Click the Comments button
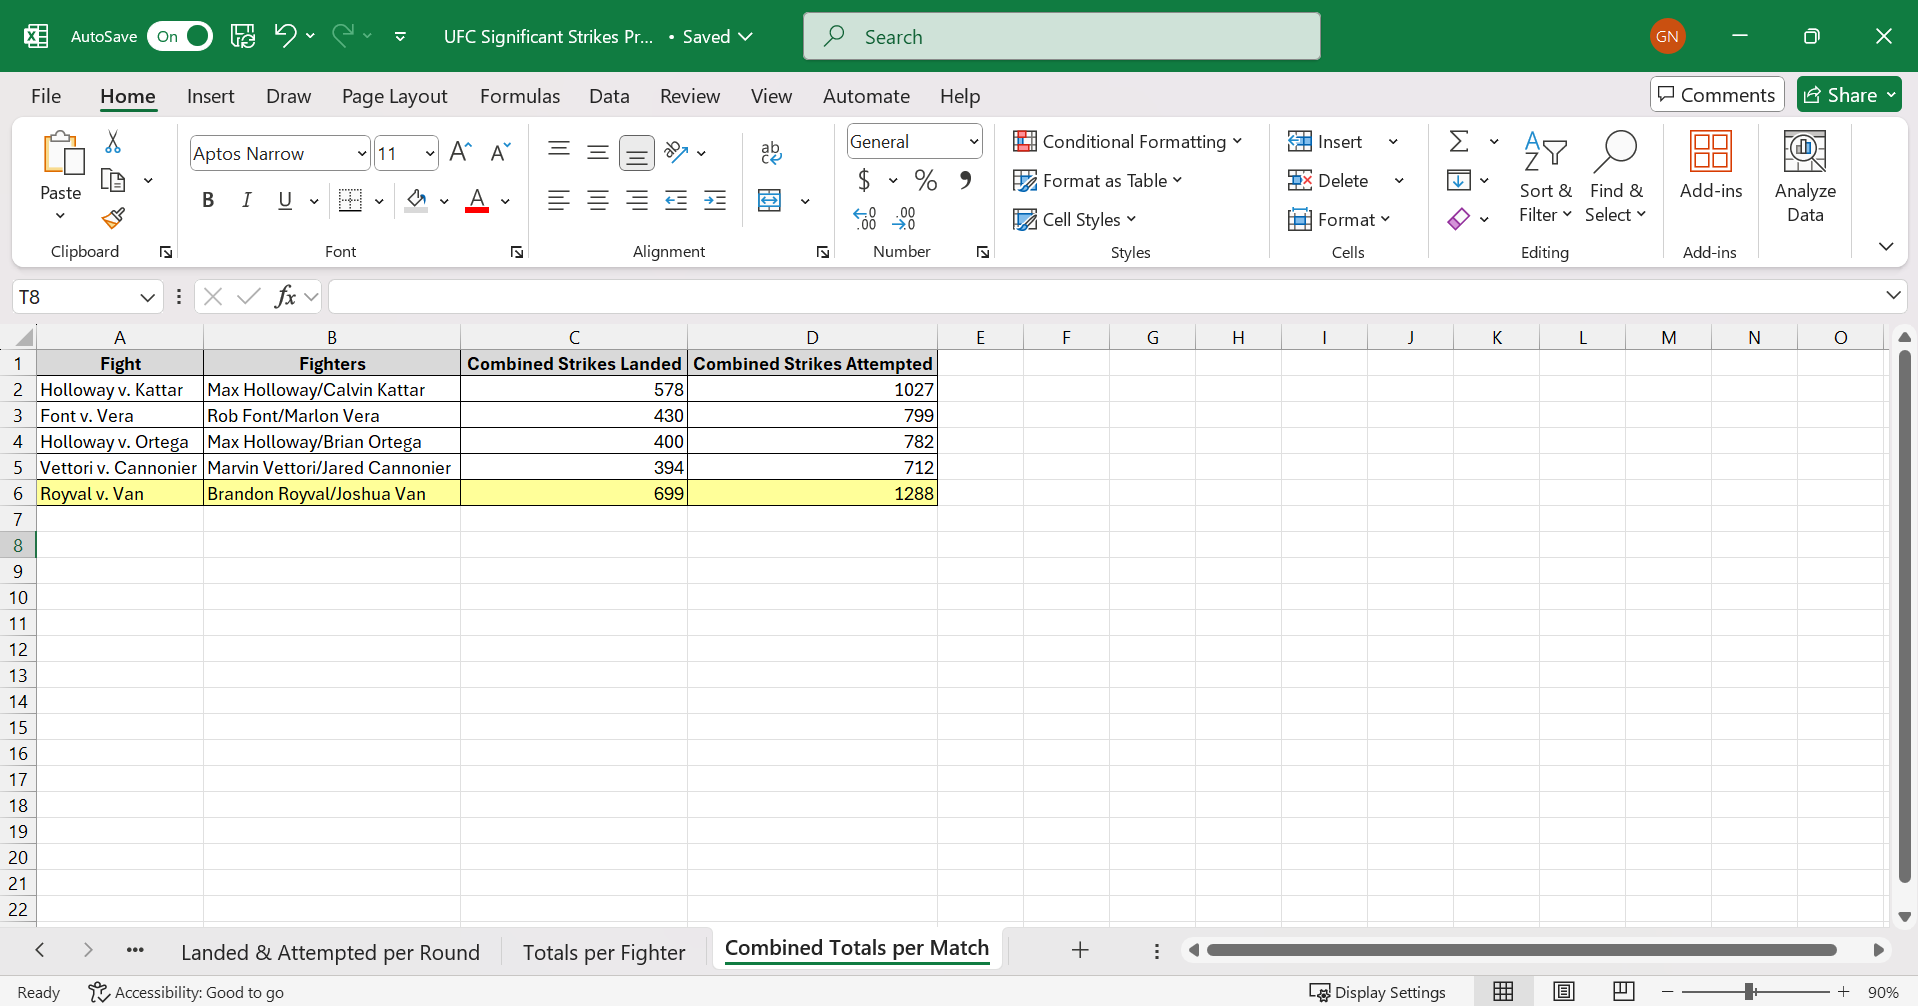The height and width of the screenshot is (1006, 1918). (x=1717, y=94)
